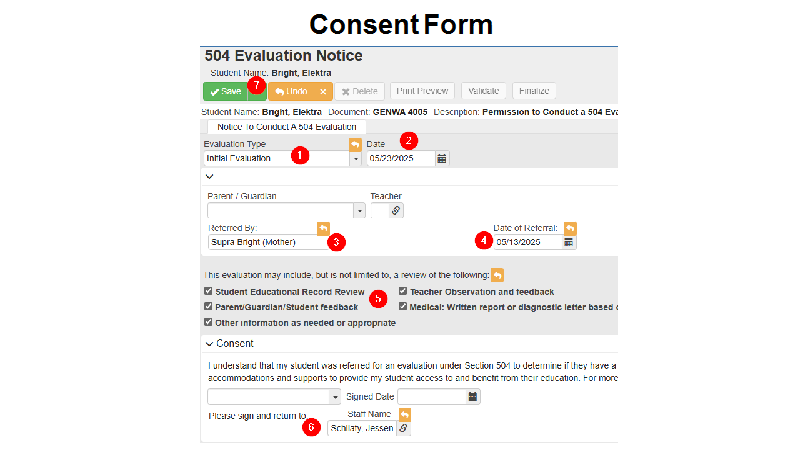Viewport: 800px width, 450px height.
Task: Open the Evaluation Type dropdown
Action: (356, 159)
